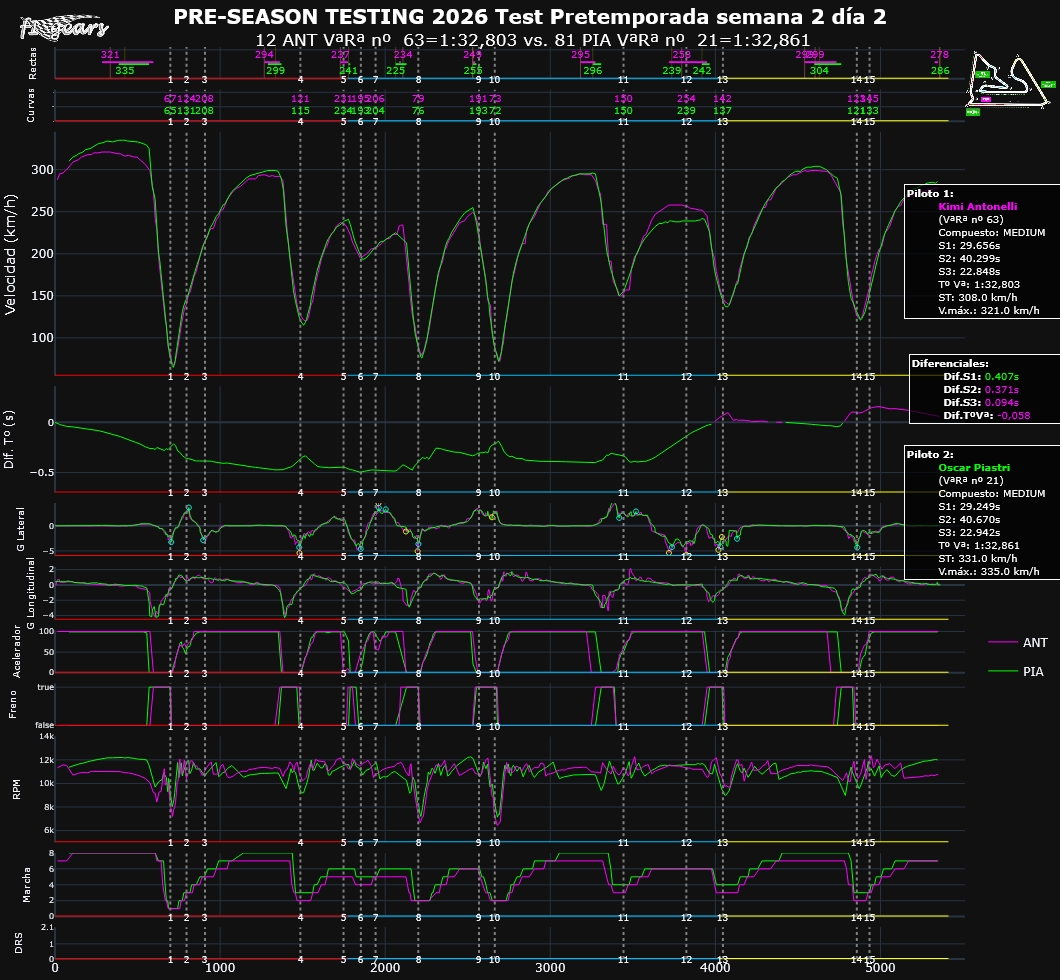Select the Dif.S1: 0.407s entry

(981, 376)
